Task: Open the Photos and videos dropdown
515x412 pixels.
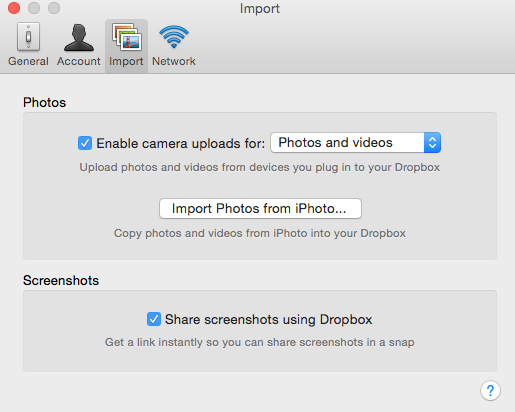Action: pos(355,143)
